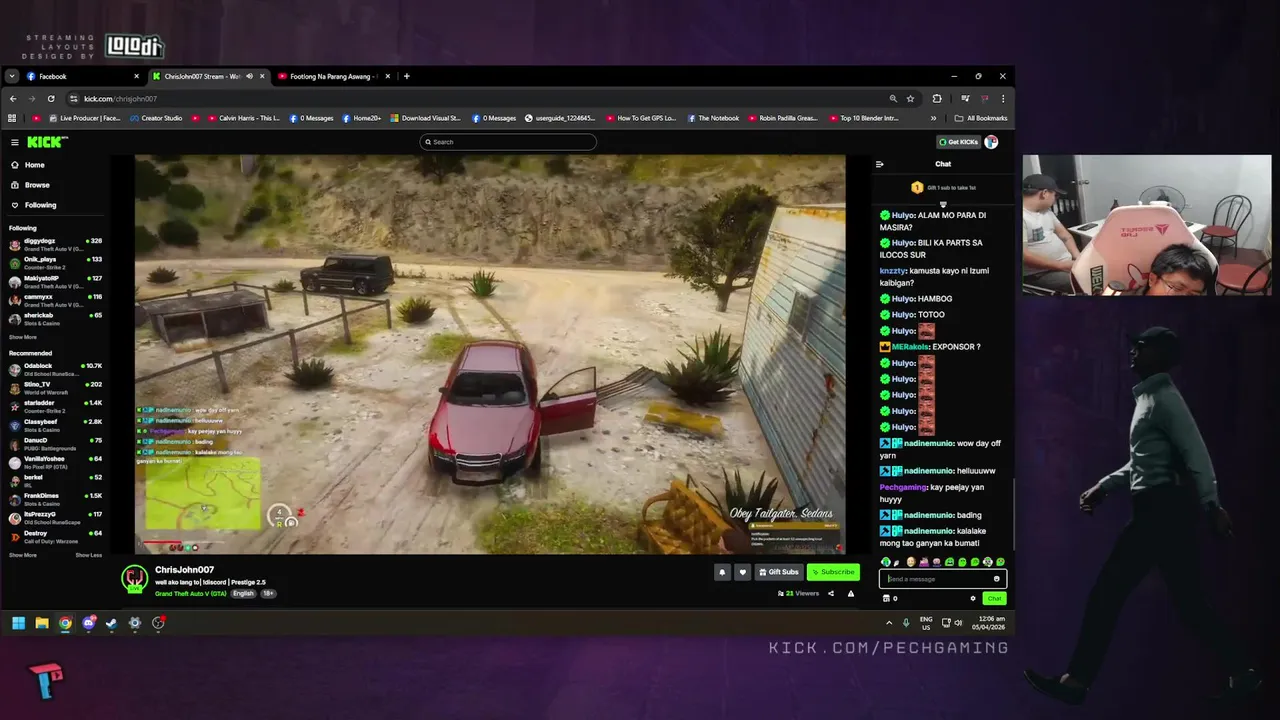Click the Gift Subs button
The width and height of the screenshot is (1280, 720).
point(779,572)
